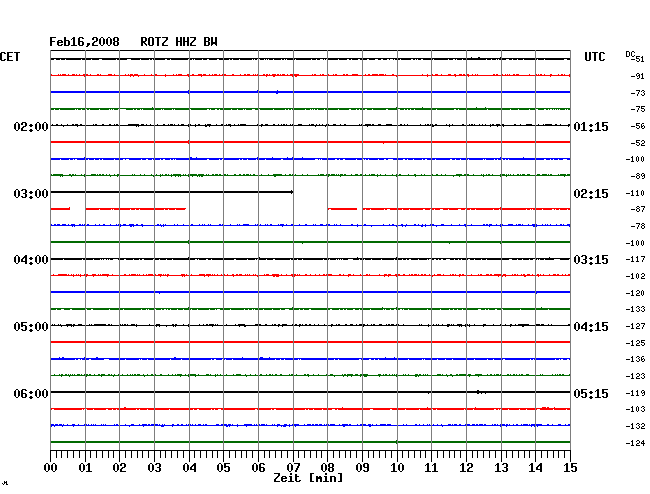The height and width of the screenshot is (494, 650).
Task: Click DC offset value -117
Action: tap(635, 259)
